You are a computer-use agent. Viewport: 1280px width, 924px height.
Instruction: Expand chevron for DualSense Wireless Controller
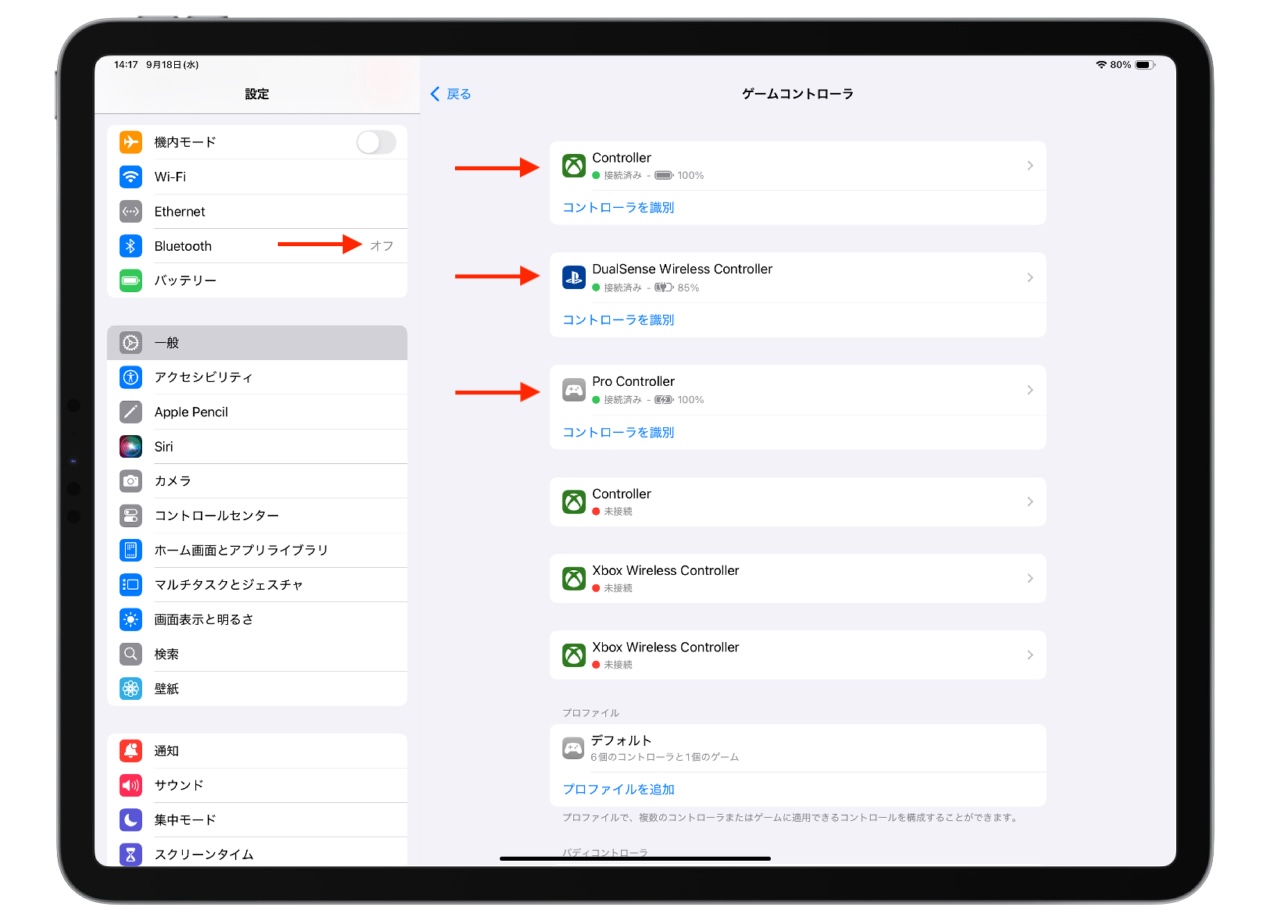click(1030, 278)
